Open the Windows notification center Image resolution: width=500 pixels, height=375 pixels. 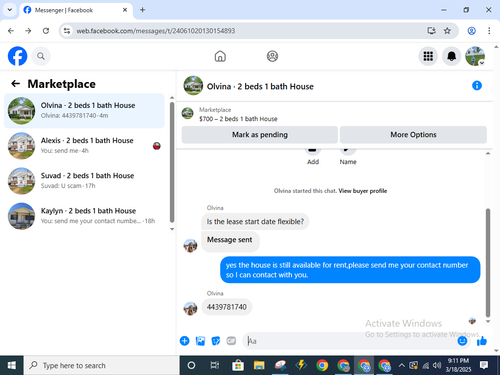tap(484, 365)
